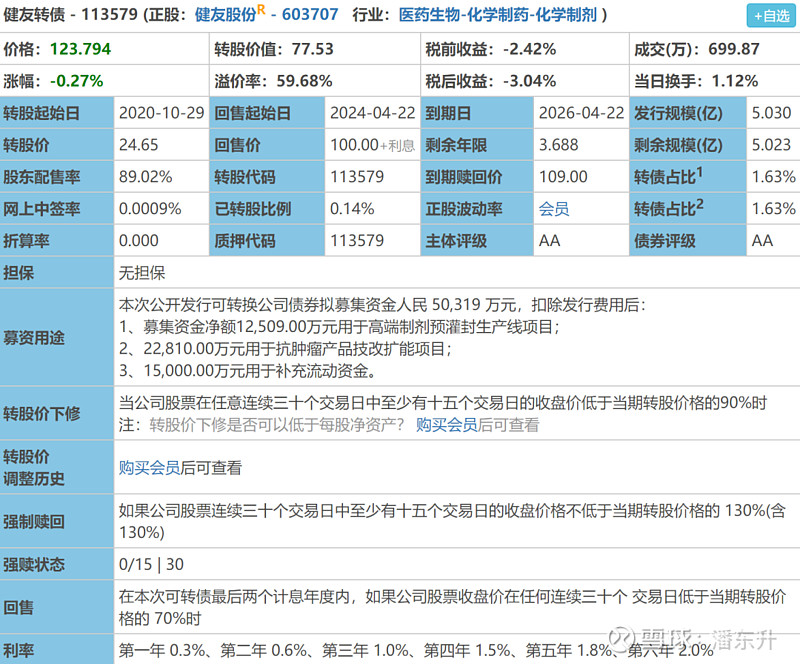Screen dimensions: 800x664
Task: Click the 担保 header cell
Action: pos(57,273)
